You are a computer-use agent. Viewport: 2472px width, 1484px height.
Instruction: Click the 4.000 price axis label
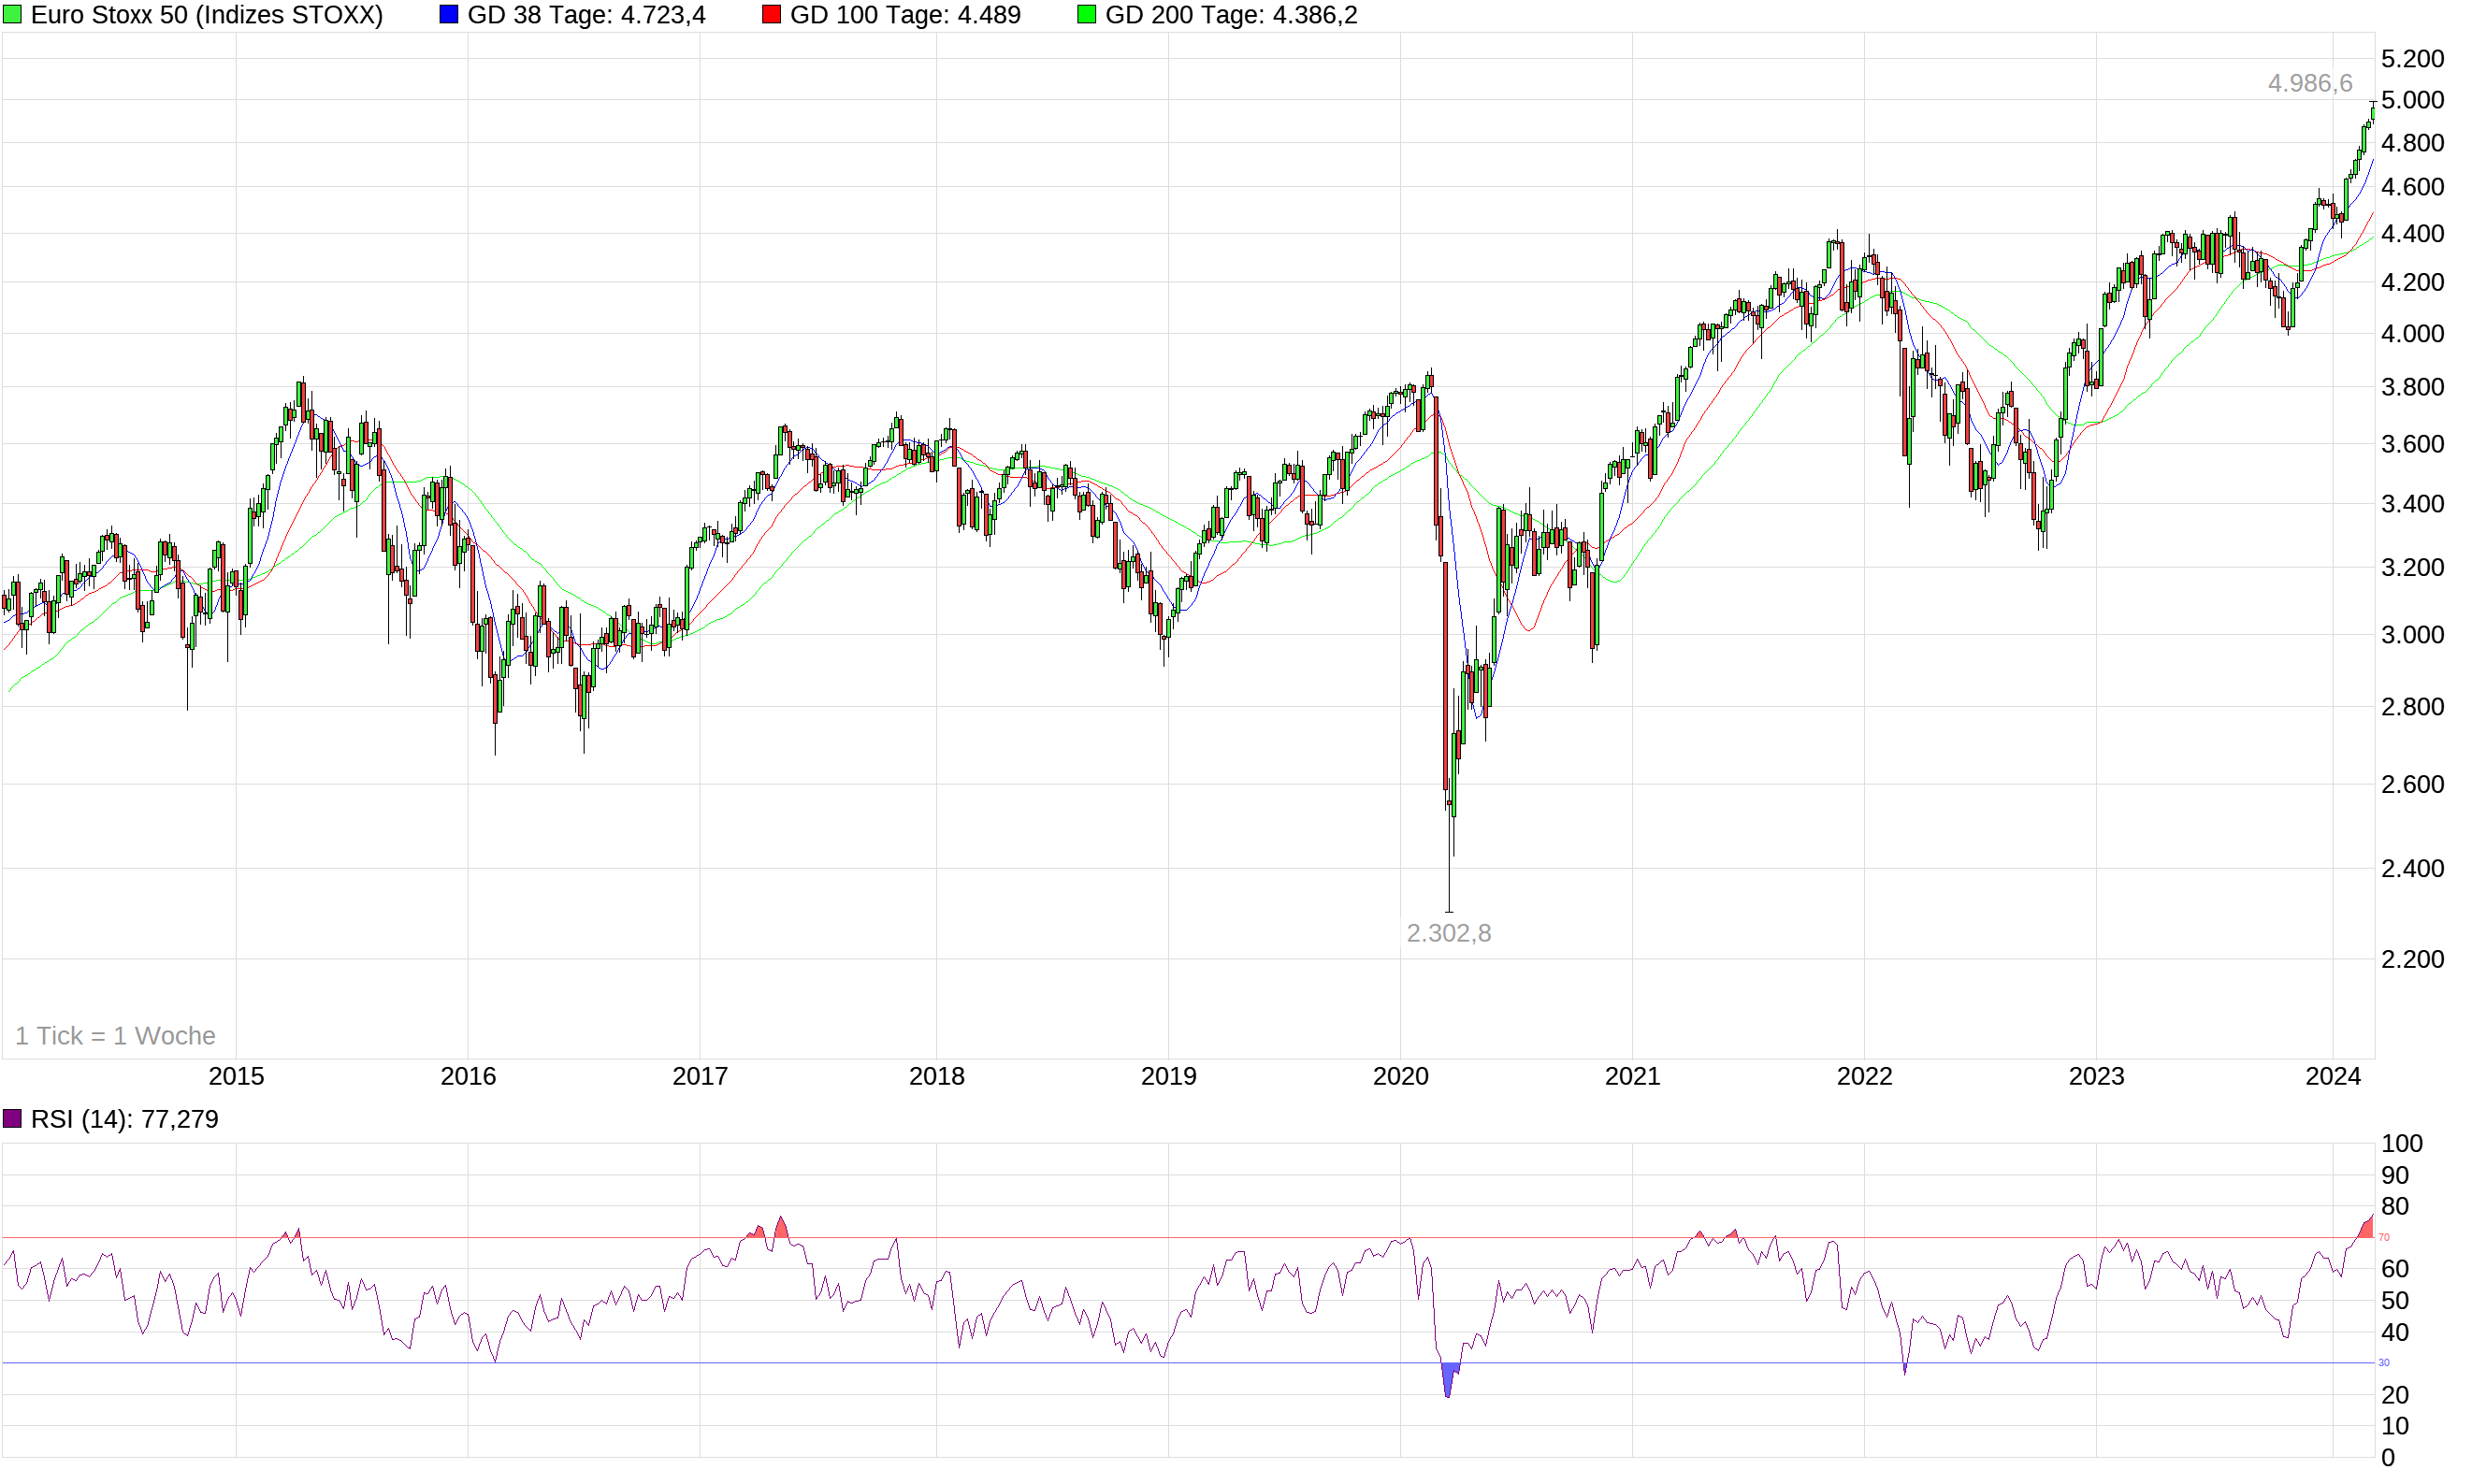(x=2412, y=334)
